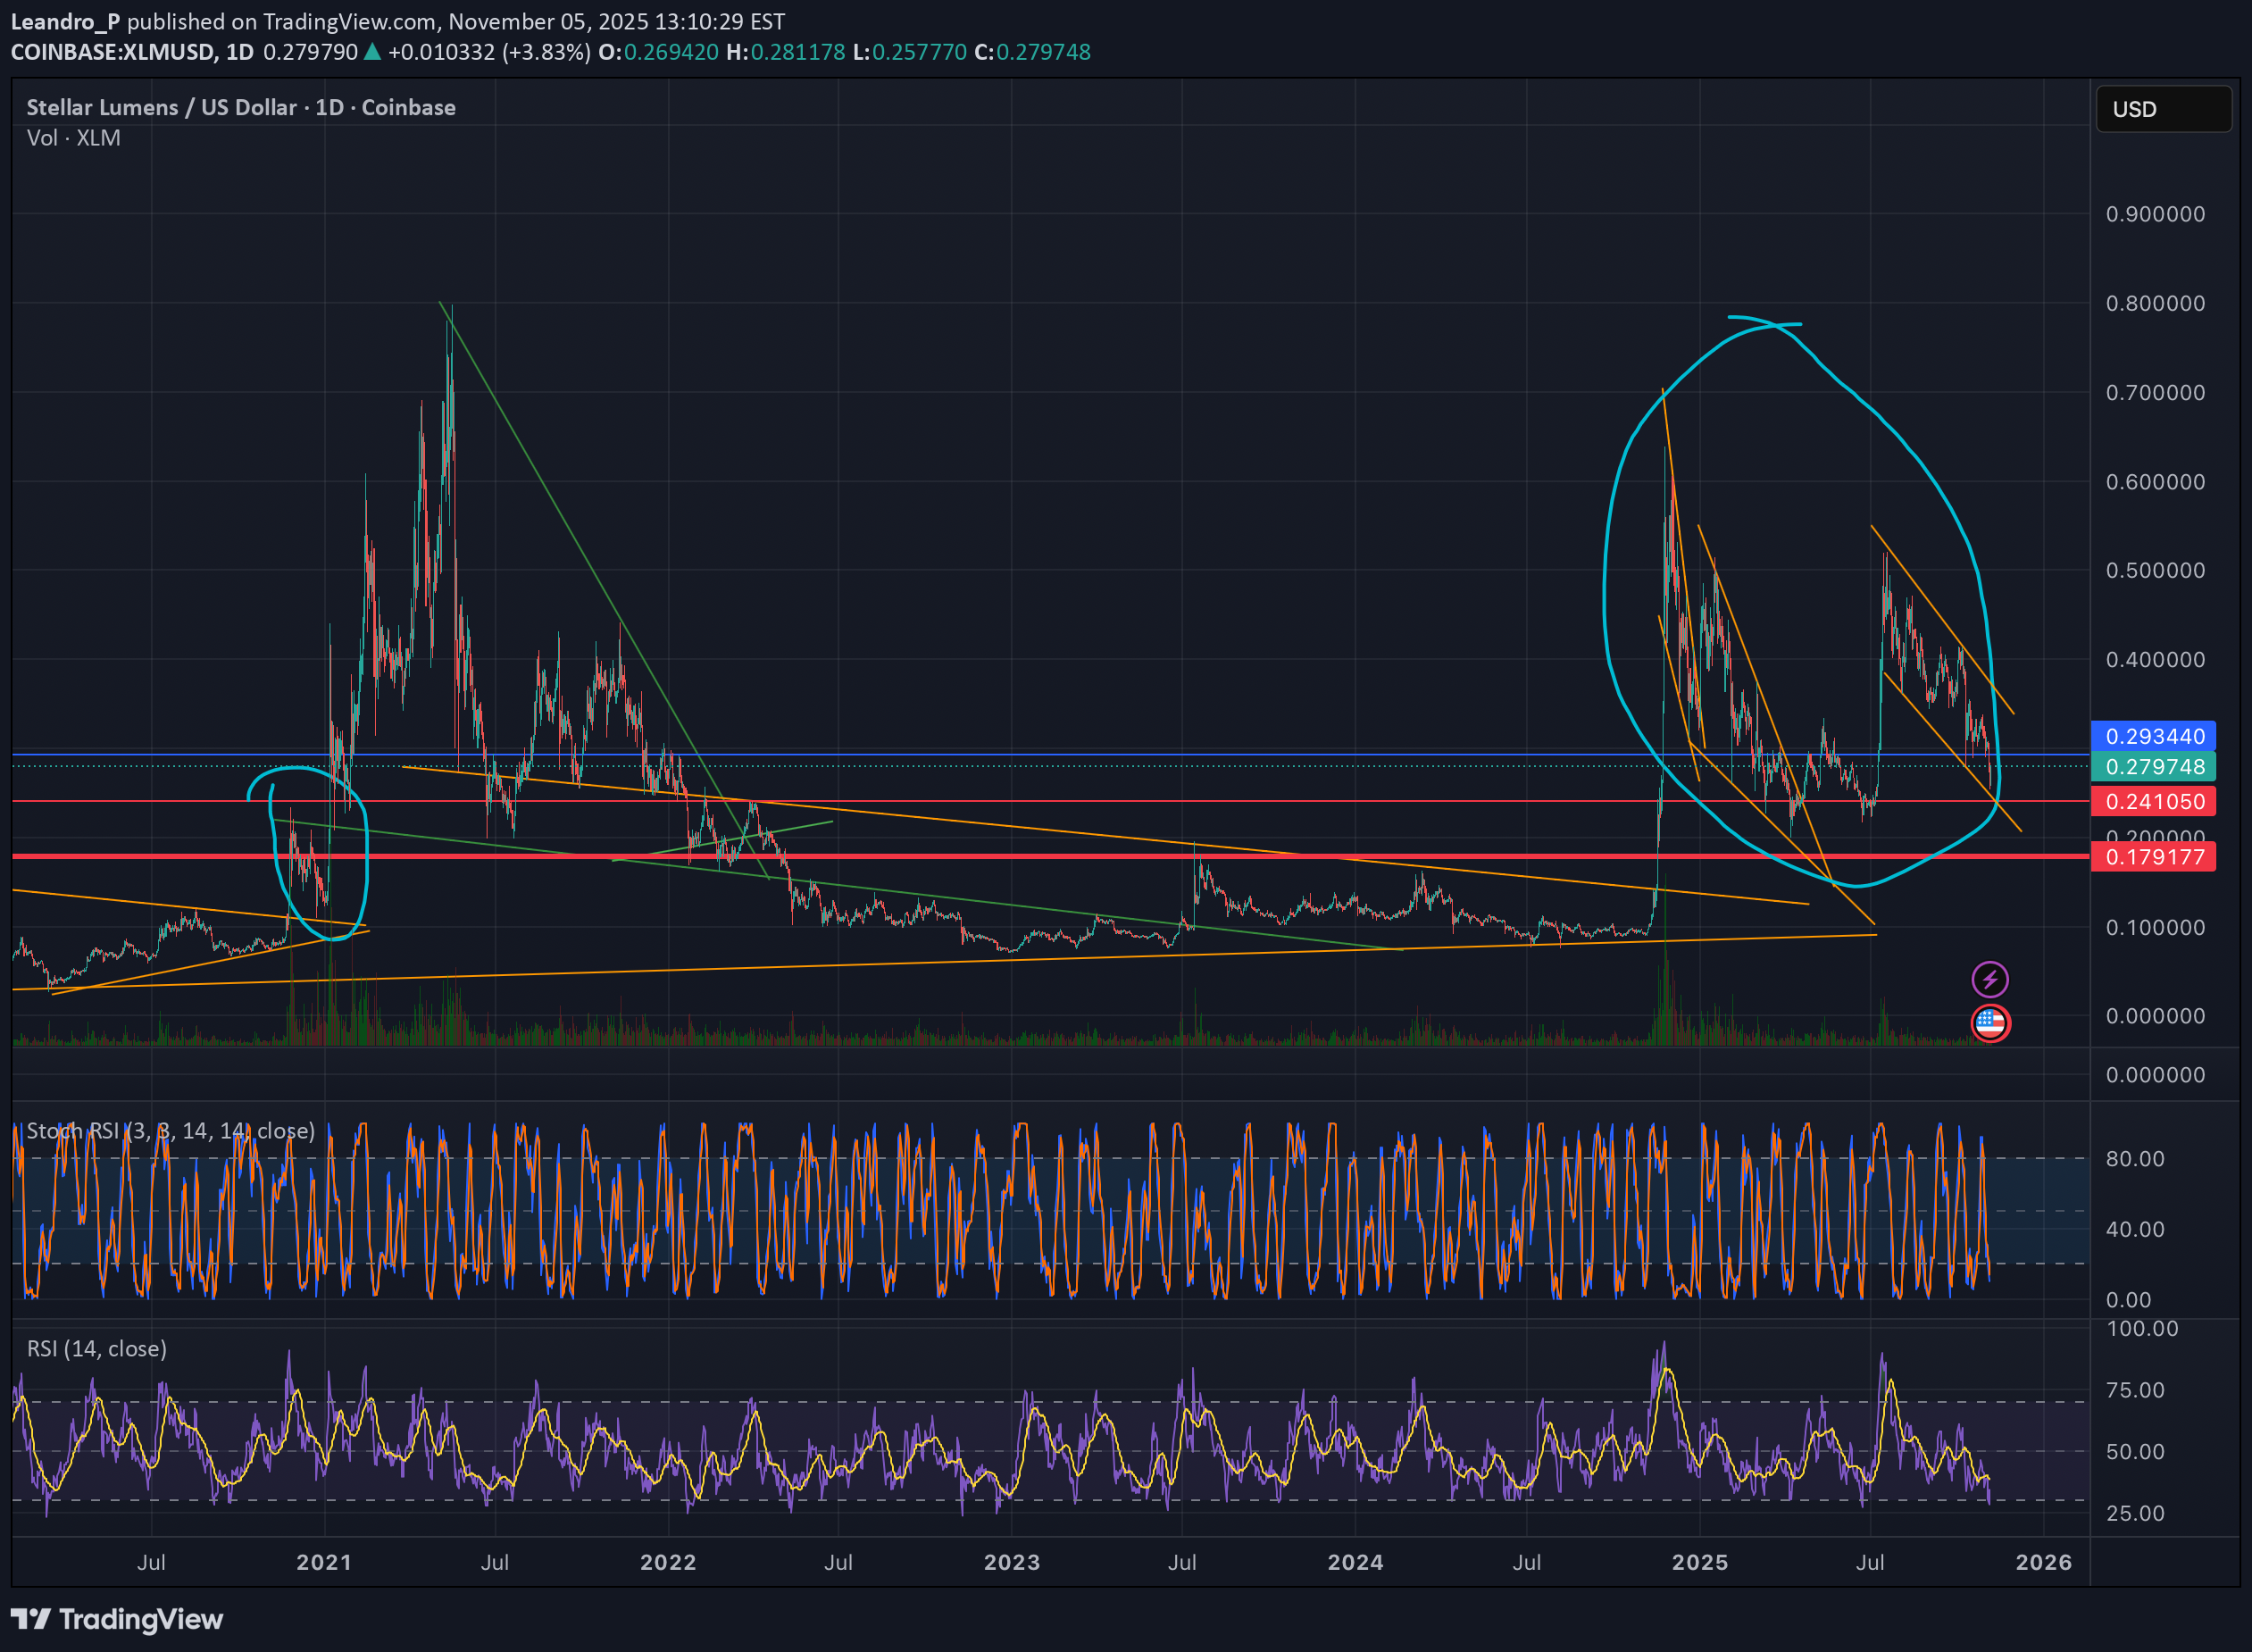Click the green up-triangle price change indicator

[372, 52]
